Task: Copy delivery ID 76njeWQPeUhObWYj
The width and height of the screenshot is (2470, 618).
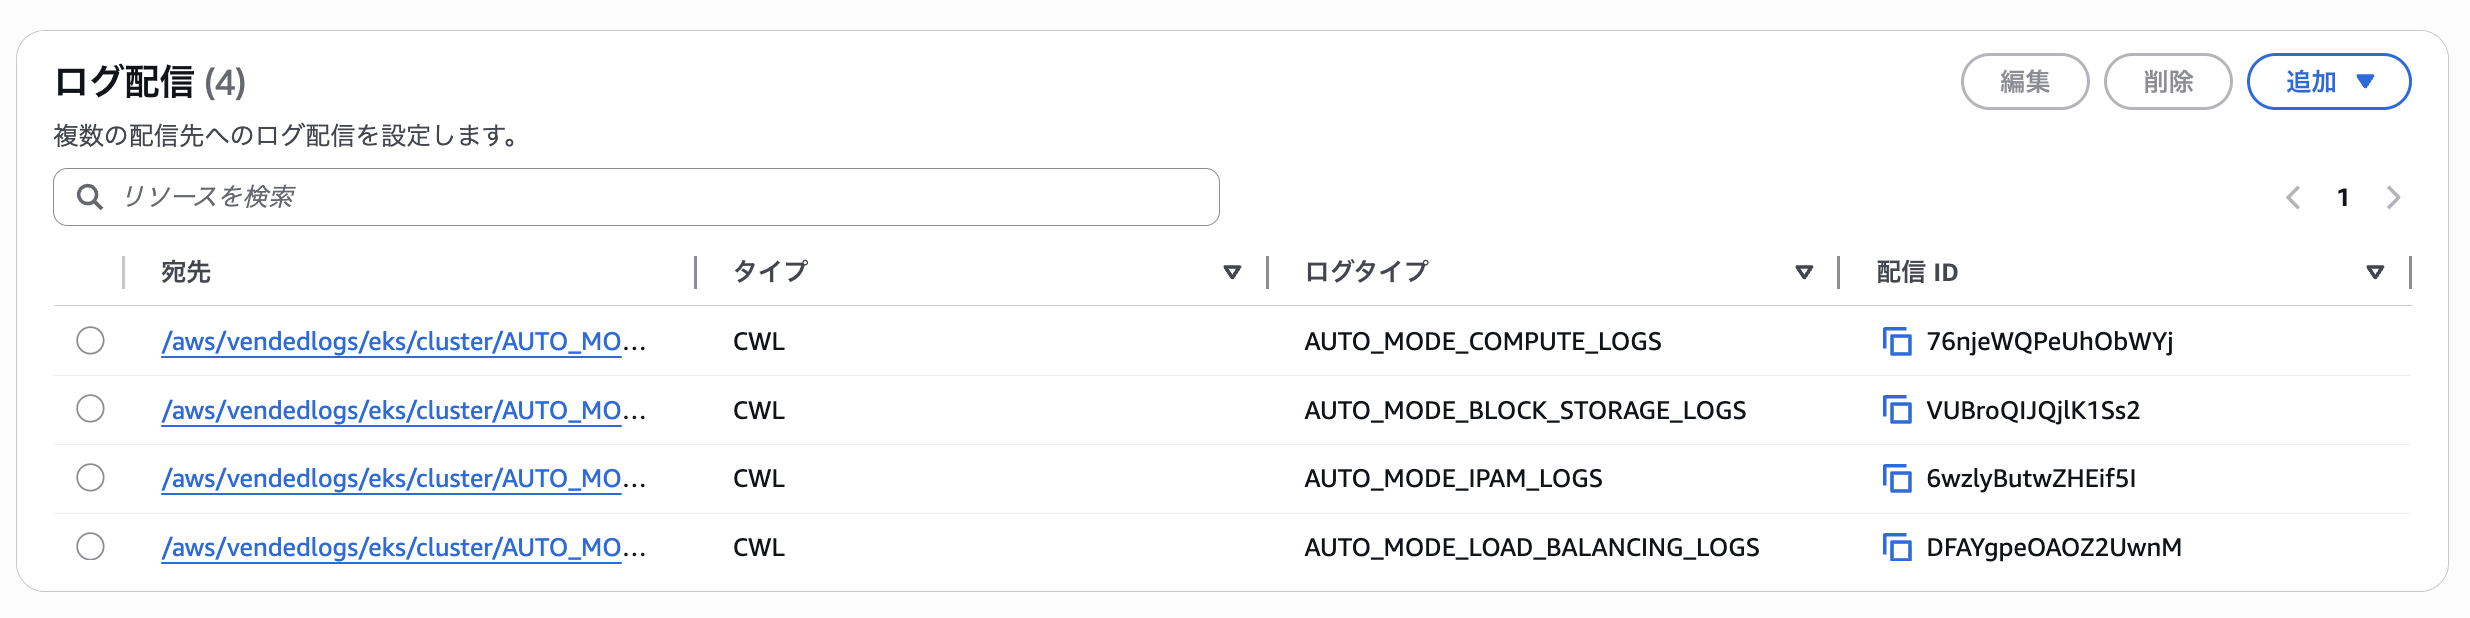Action: coord(1896,342)
